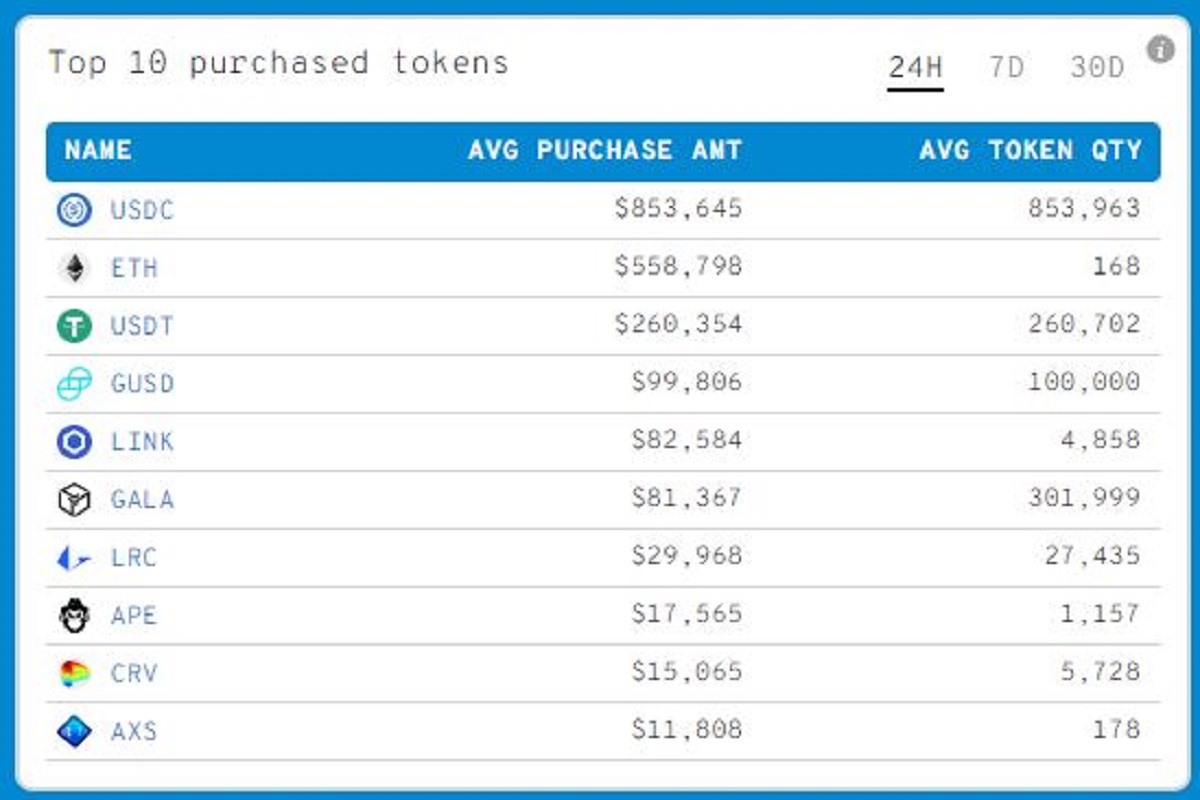
Task: Open the GALA token link
Action: tap(142, 500)
